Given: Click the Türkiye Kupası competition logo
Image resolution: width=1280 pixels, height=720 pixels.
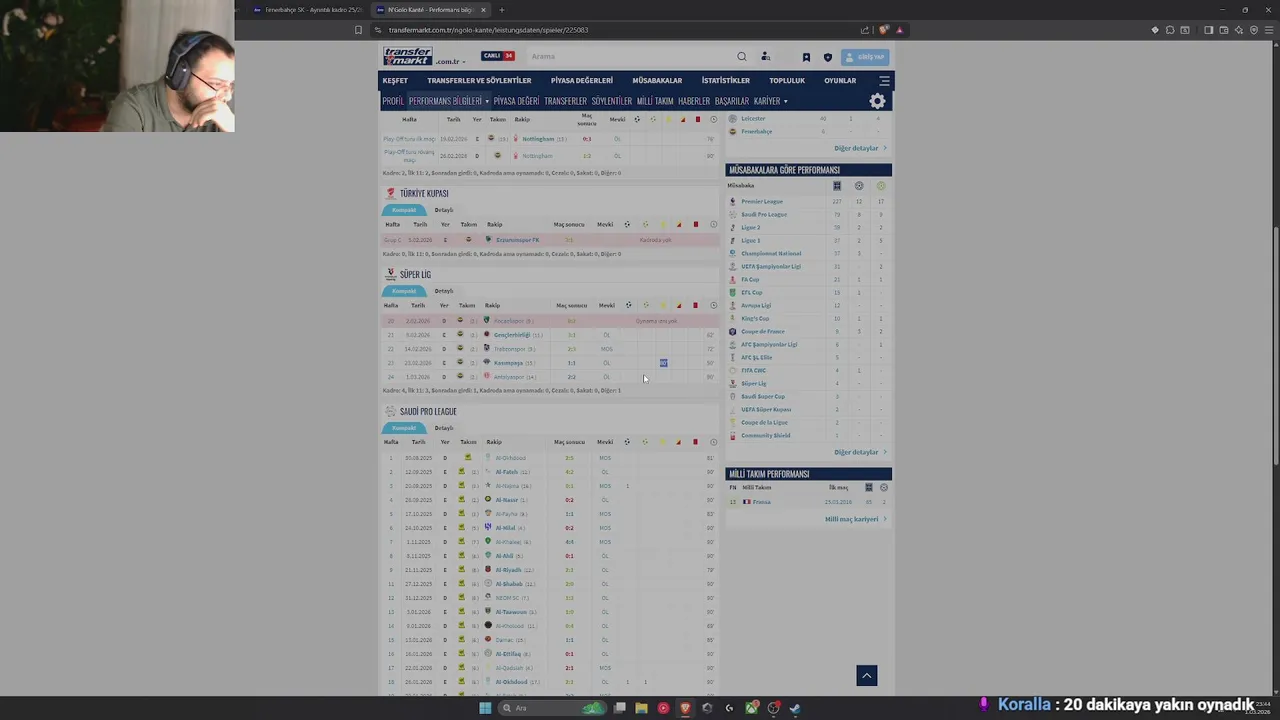Looking at the screenshot, I should (x=390, y=193).
